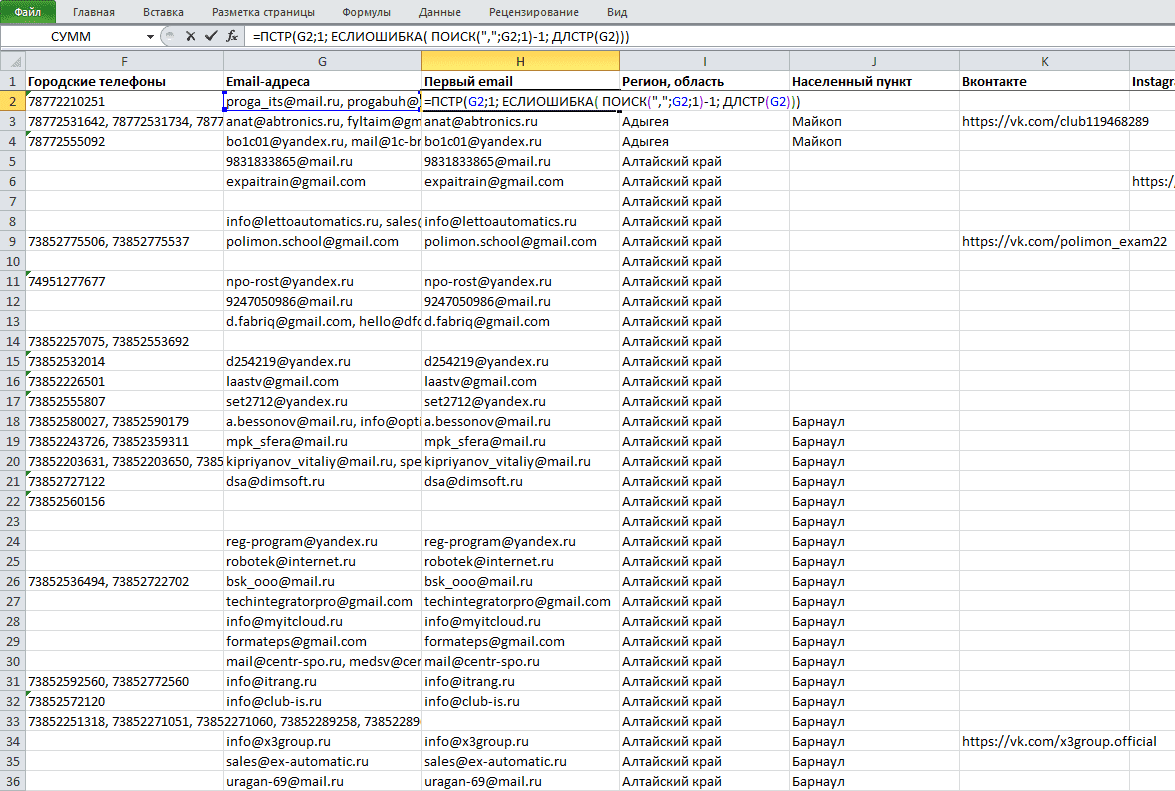1175x791 pixels.
Task: Select column J header
Action: (875, 61)
